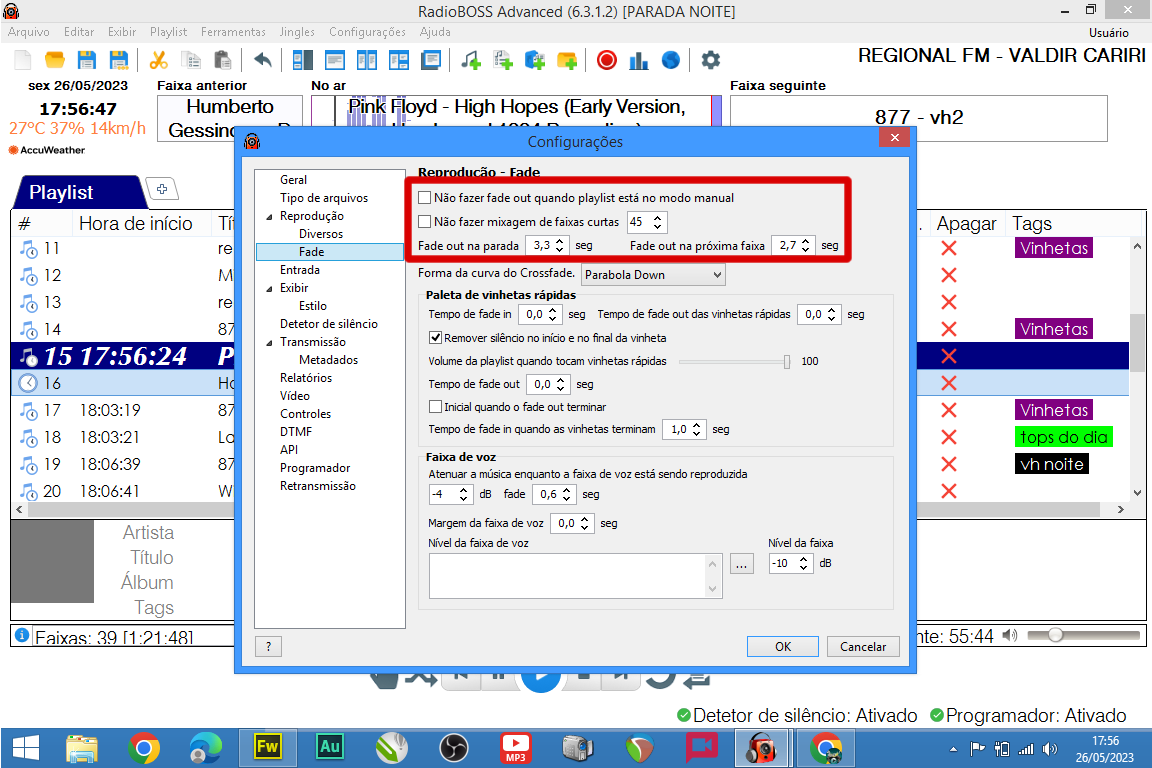
Task: Click the main volume slider handle
Action: pyautogui.click(x=1056, y=635)
